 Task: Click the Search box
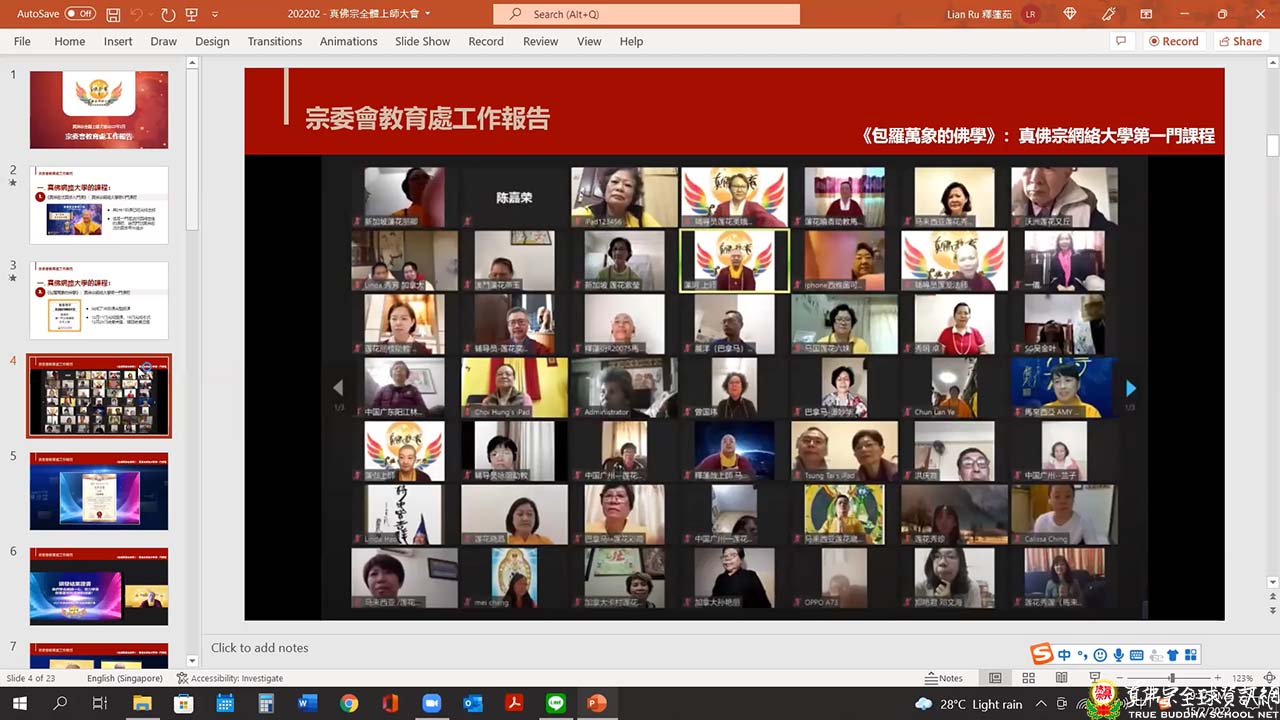(x=646, y=14)
